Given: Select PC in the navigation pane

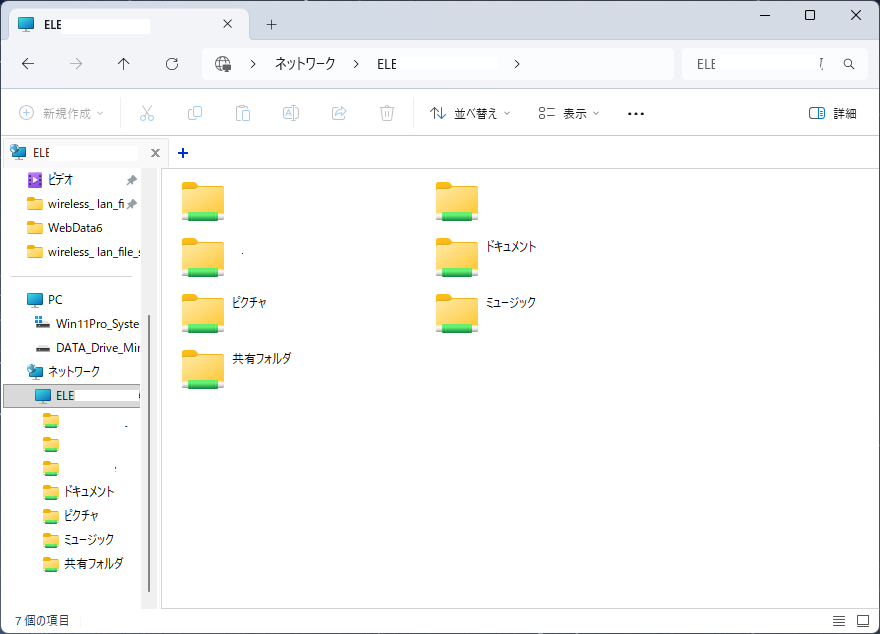Looking at the screenshot, I should pos(55,299).
